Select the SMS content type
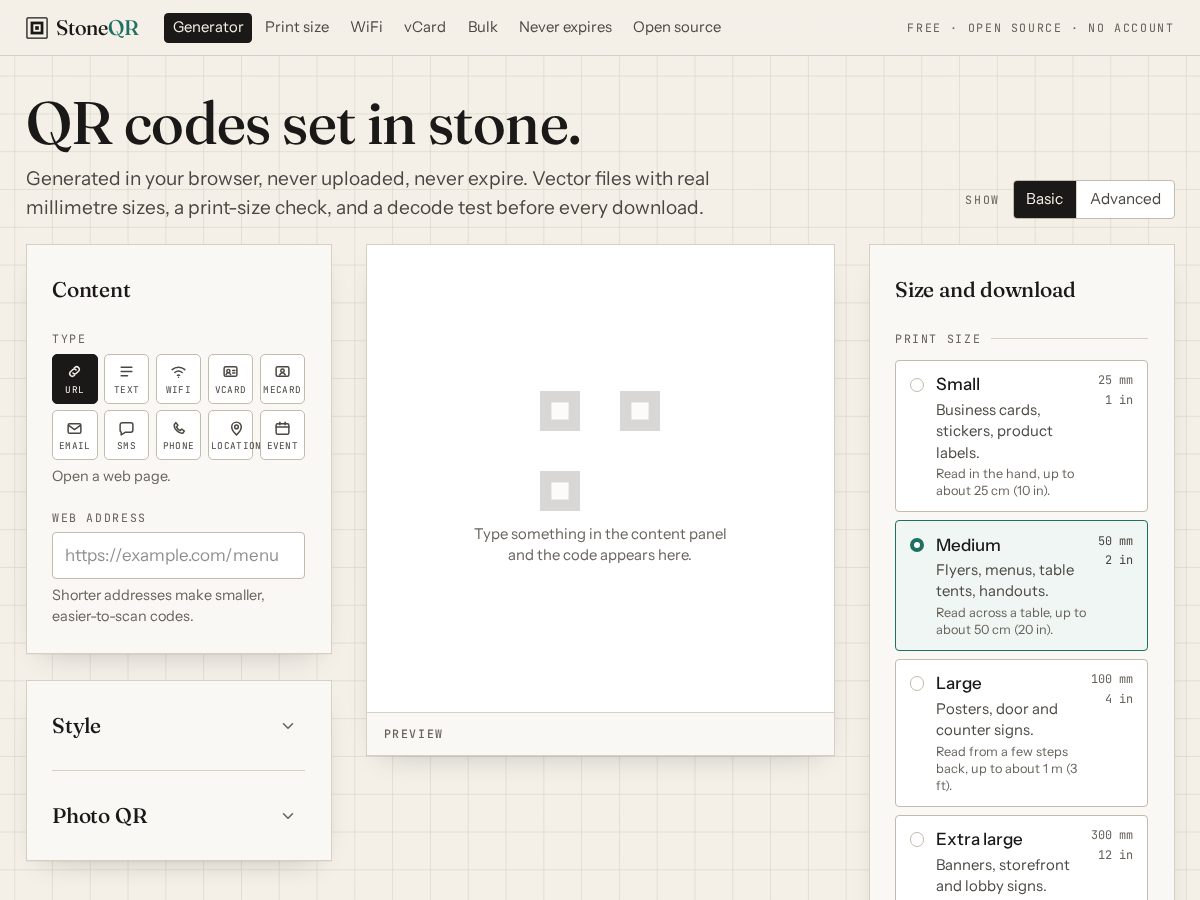Image resolution: width=1200 pixels, height=900 pixels. coord(127,435)
